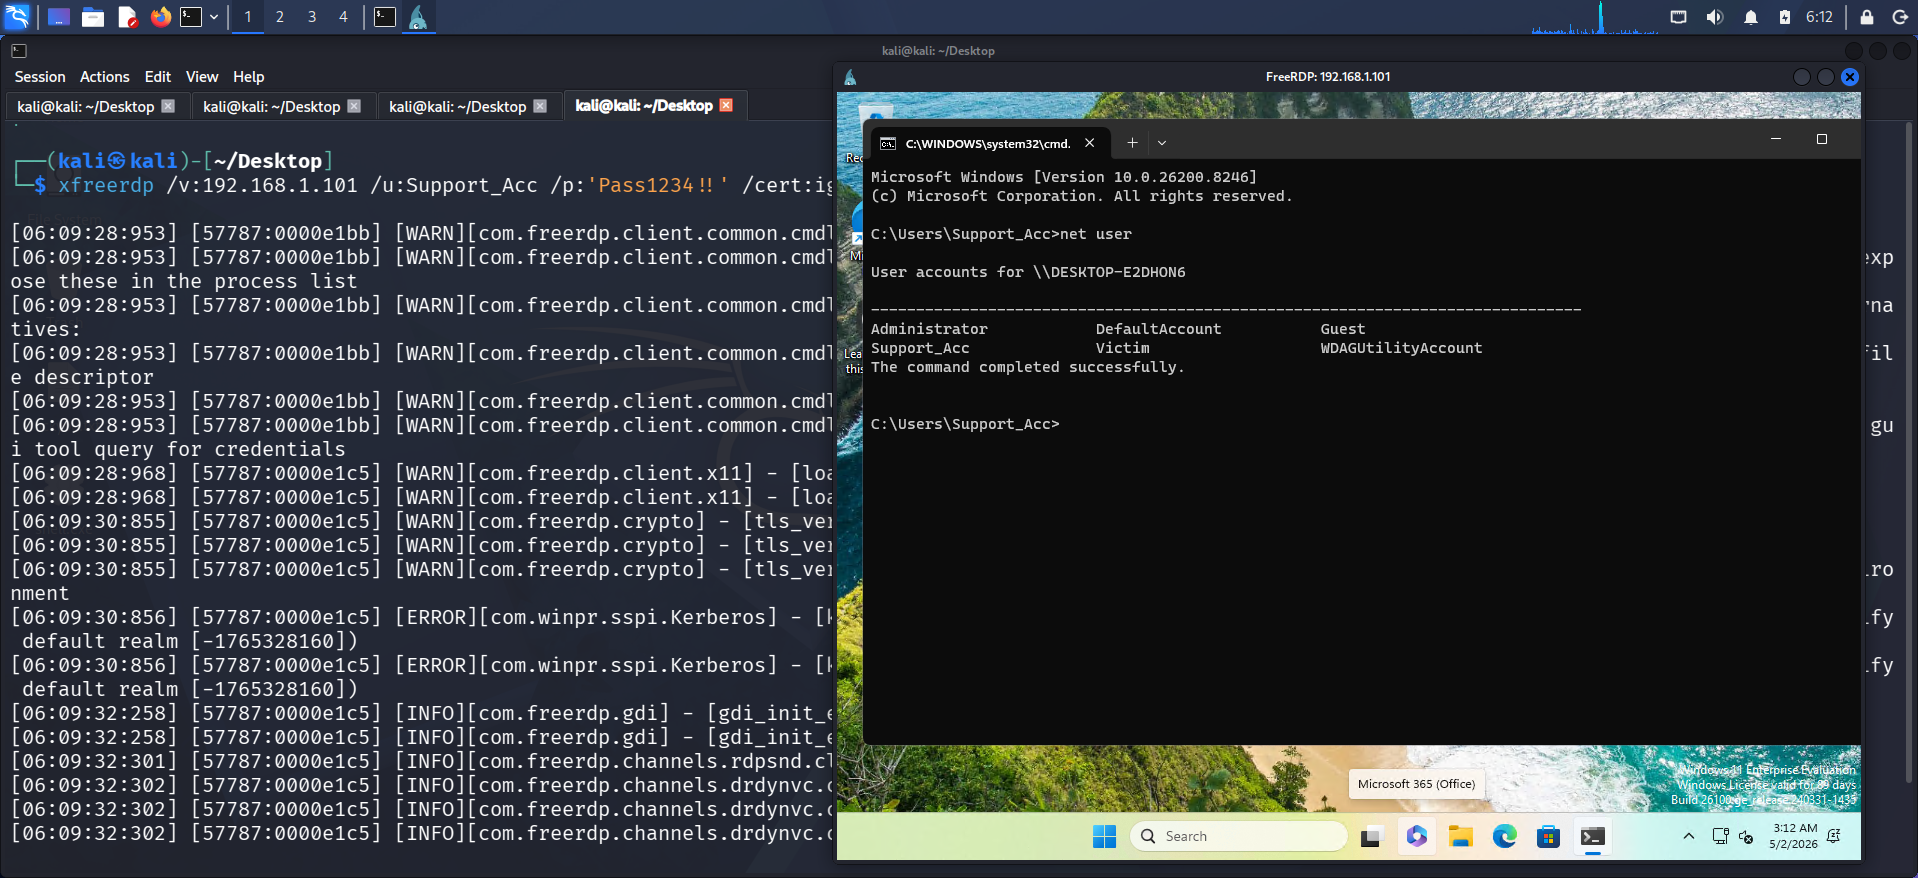Click the battery power icon in Kali panel
The image size is (1918, 878).
[1784, 17]
